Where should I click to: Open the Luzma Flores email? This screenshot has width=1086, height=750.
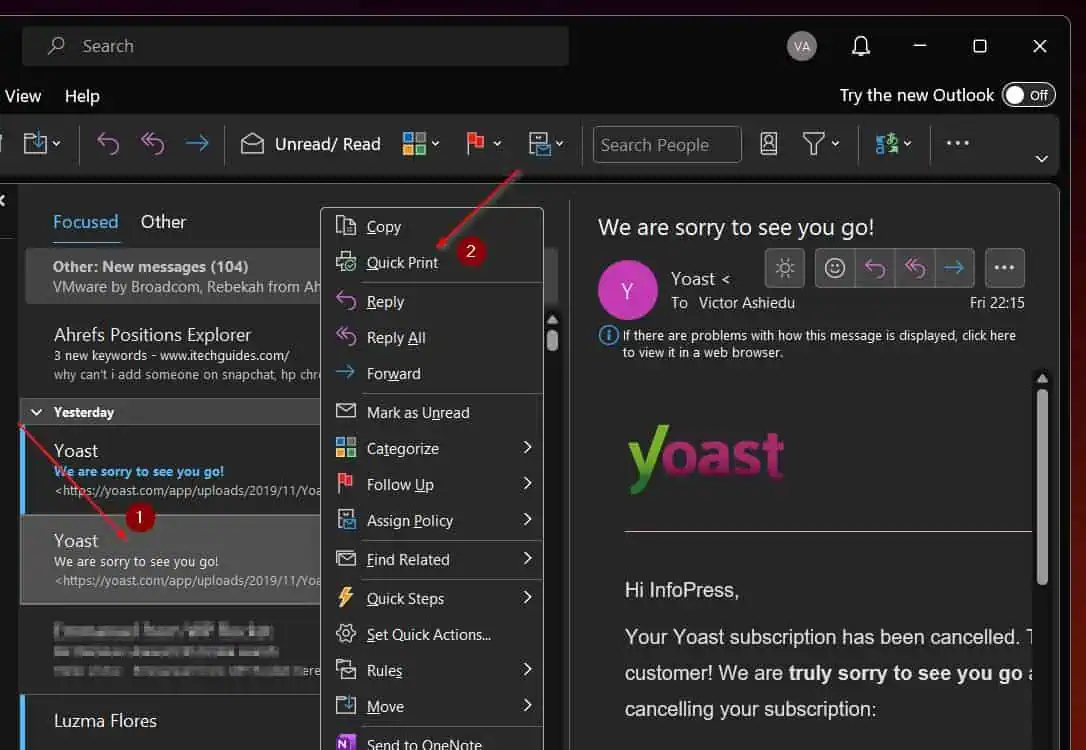coord(172,722)
